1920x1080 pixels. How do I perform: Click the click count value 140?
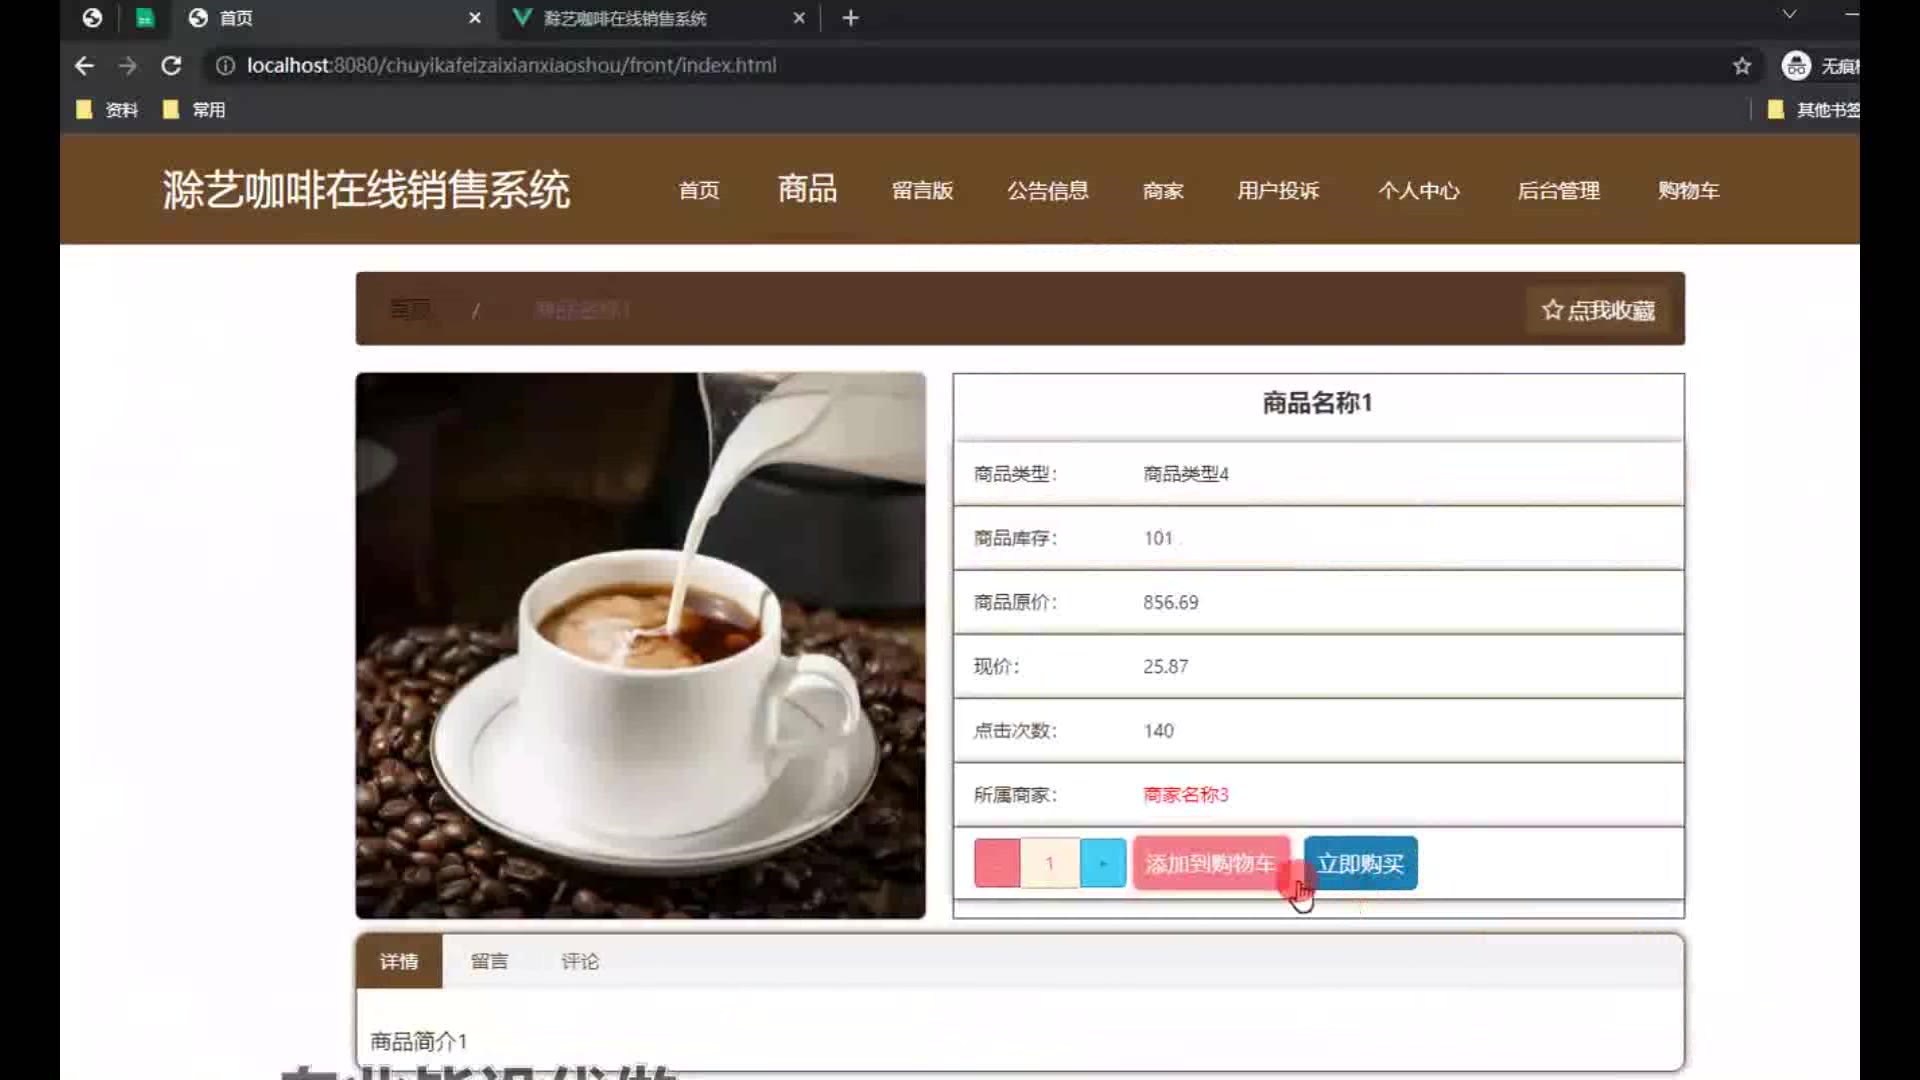(1159, 731)
